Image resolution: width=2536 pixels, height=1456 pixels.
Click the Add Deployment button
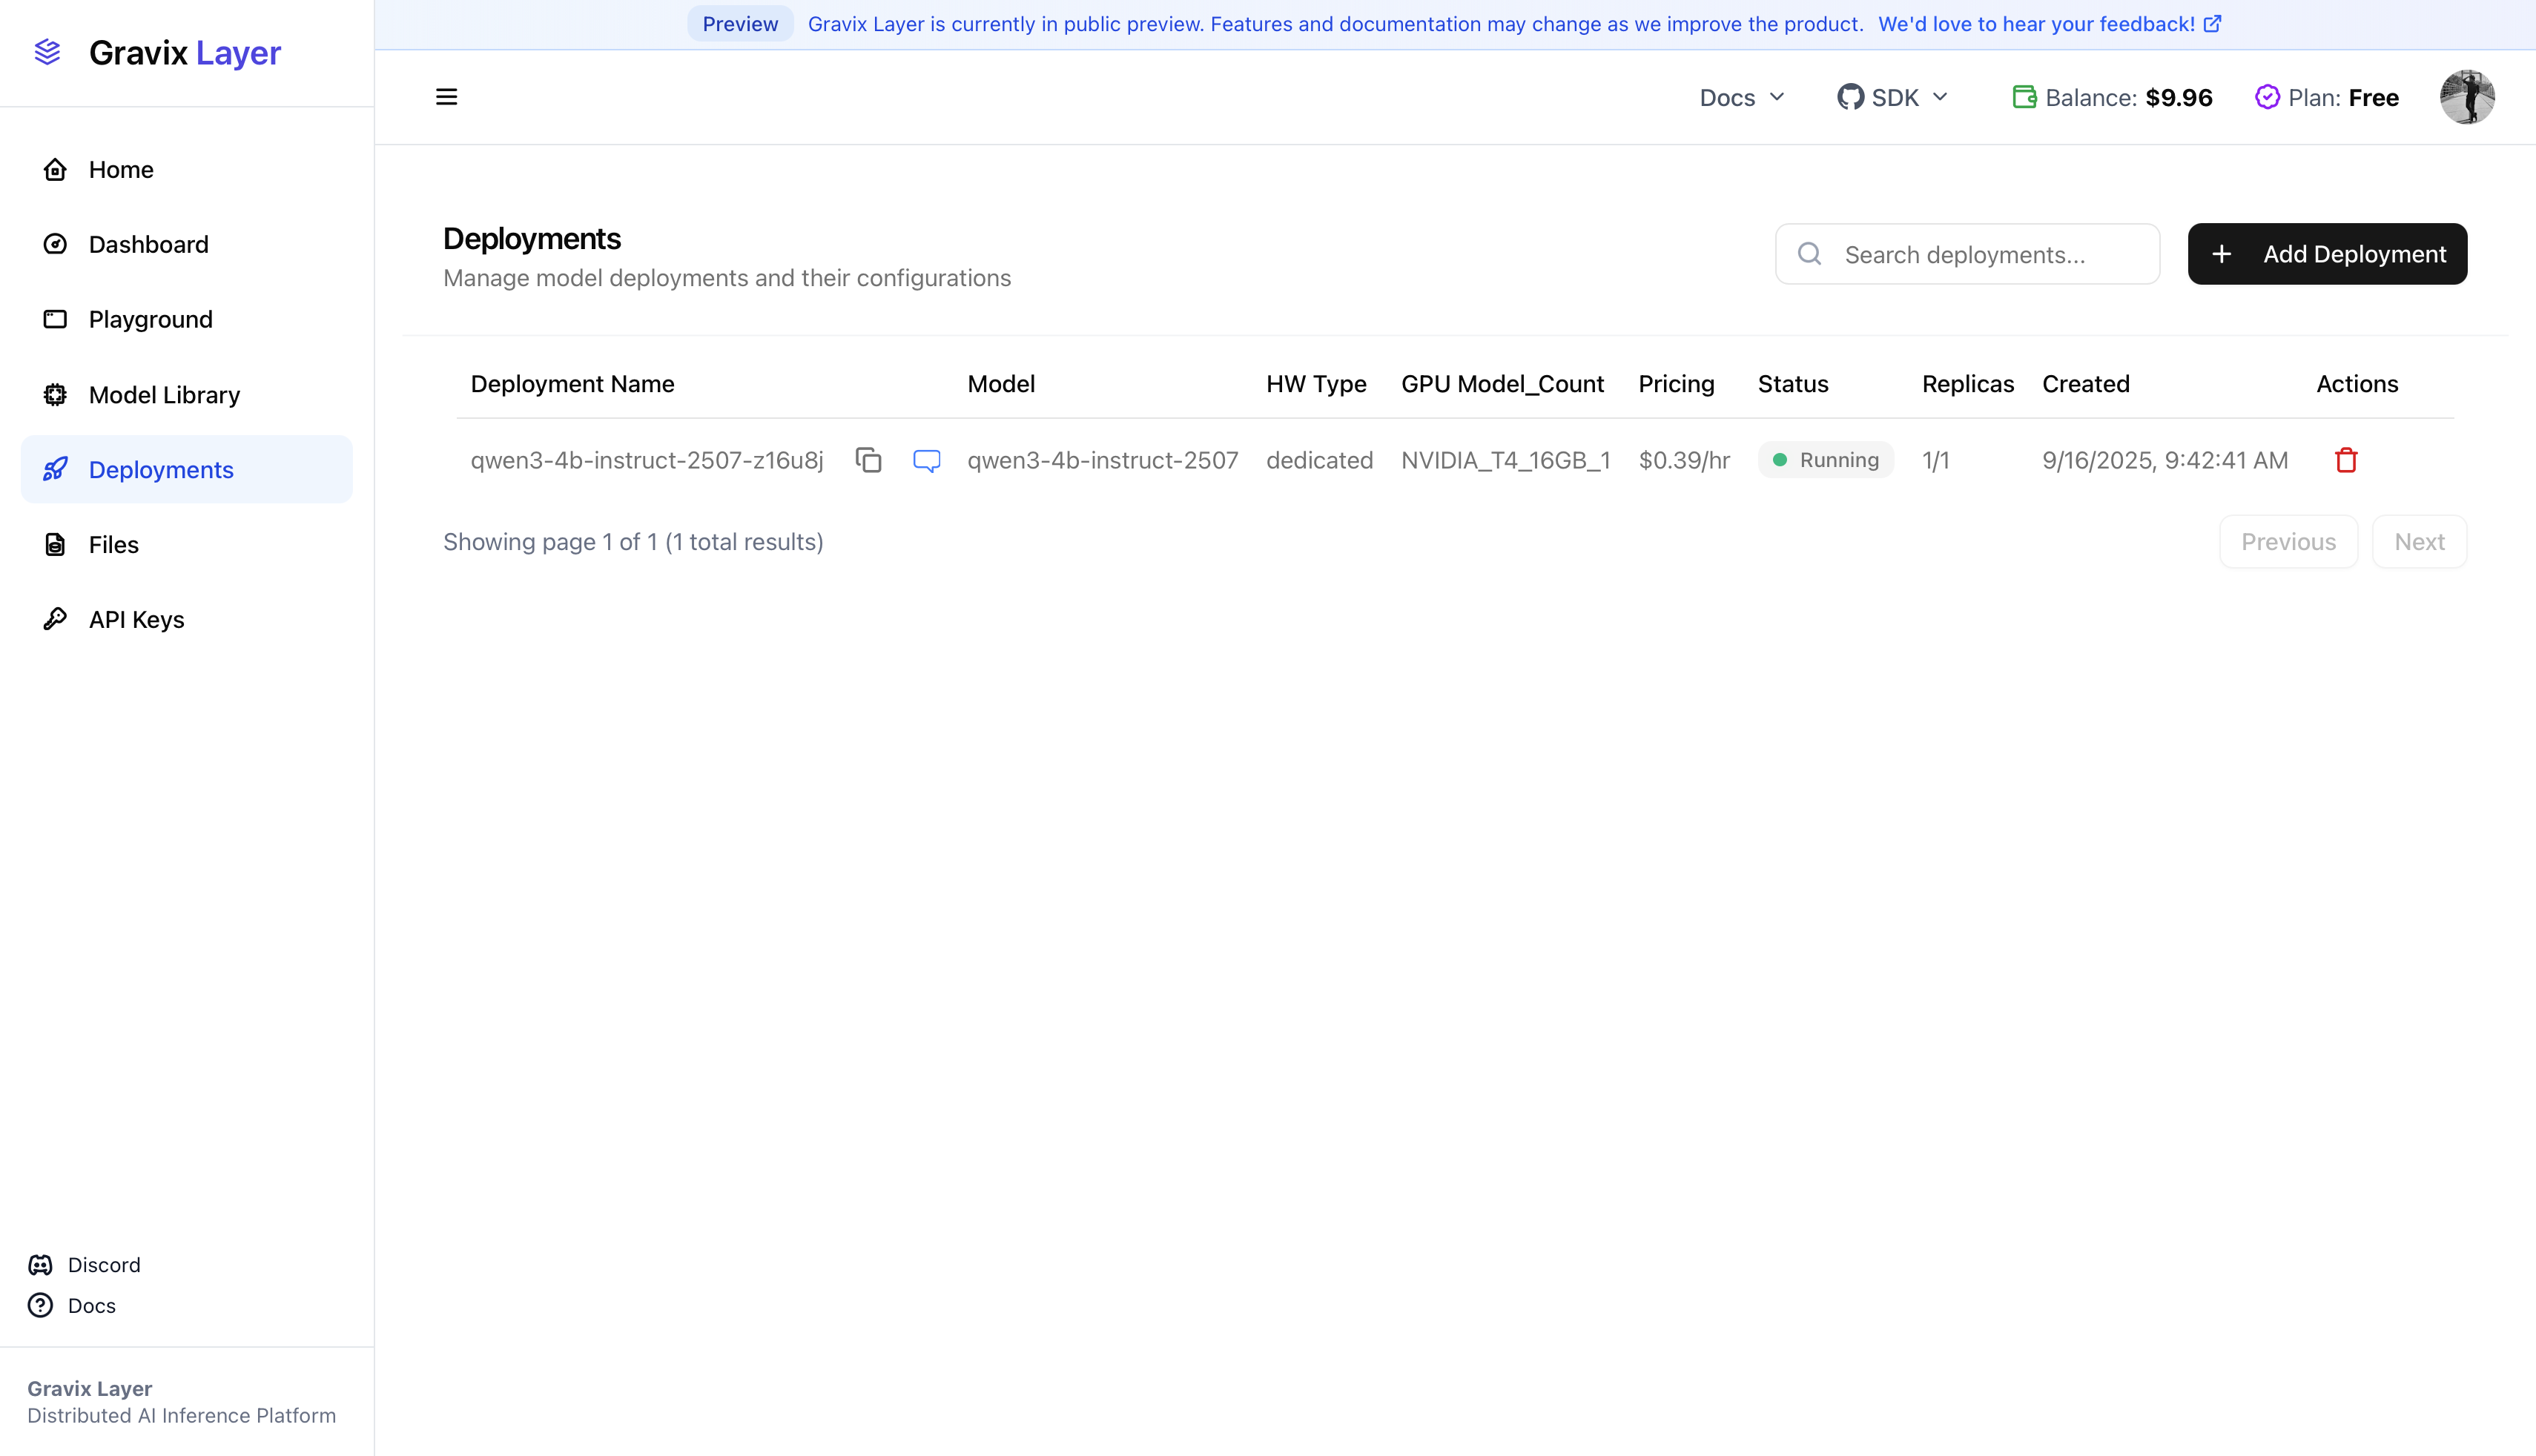pyautogui.click(x=2326, y=254)
